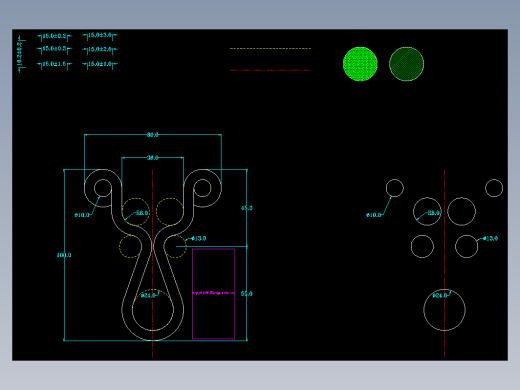
Task: Select the 100.0 height dimension label
Action: point(64,255)
